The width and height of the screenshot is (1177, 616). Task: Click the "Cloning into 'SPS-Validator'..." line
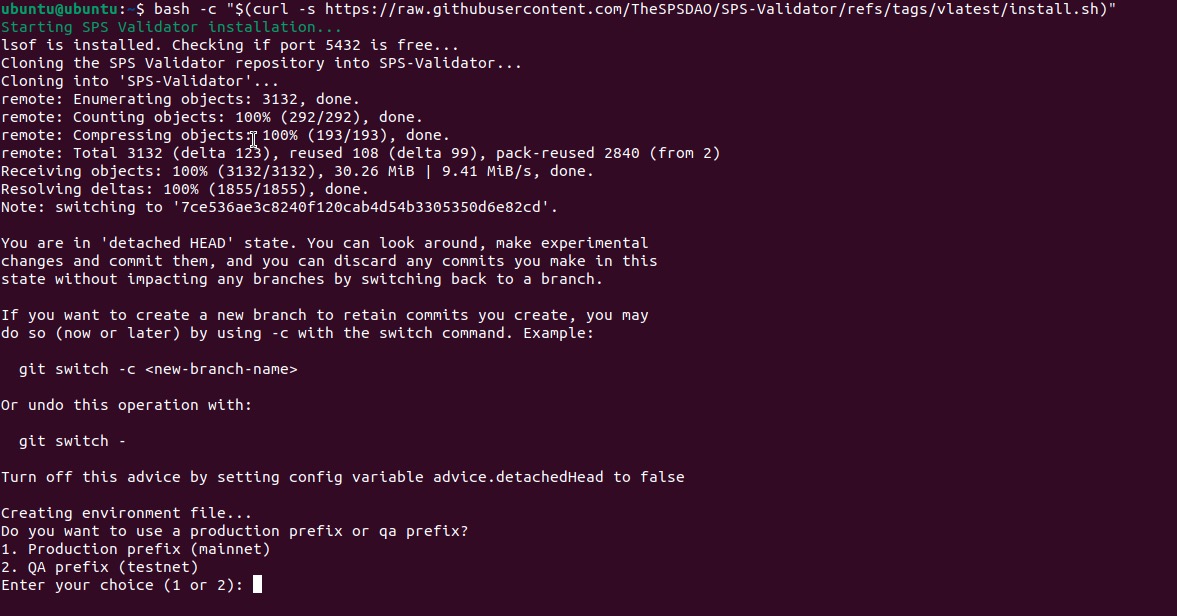tap(140, 81)
